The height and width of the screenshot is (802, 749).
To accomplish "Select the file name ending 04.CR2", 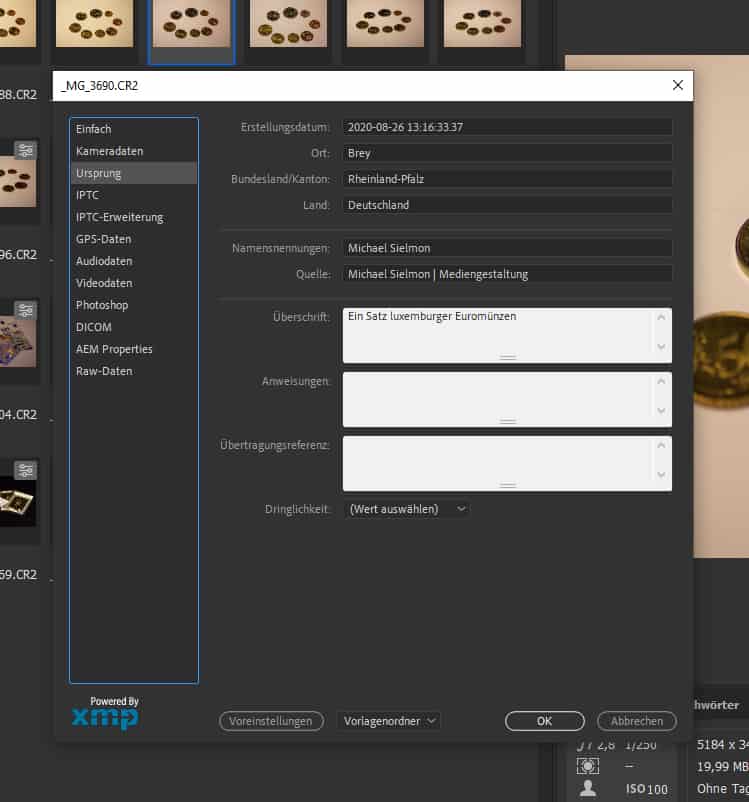I will pyautogui.click(x=18, y=415).
